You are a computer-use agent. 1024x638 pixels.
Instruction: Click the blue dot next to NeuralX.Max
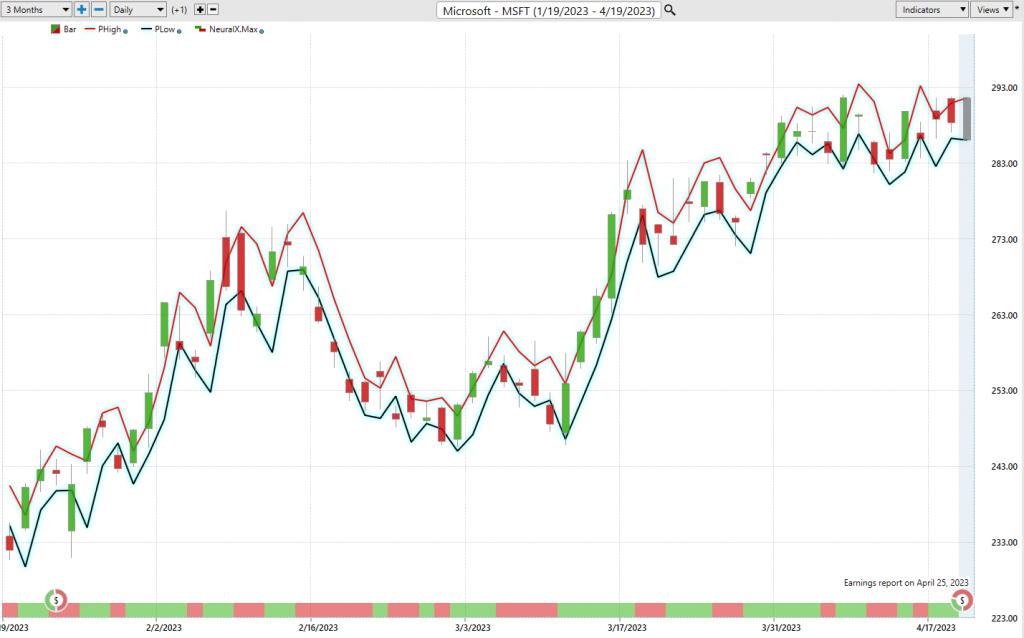pos(262,31)
